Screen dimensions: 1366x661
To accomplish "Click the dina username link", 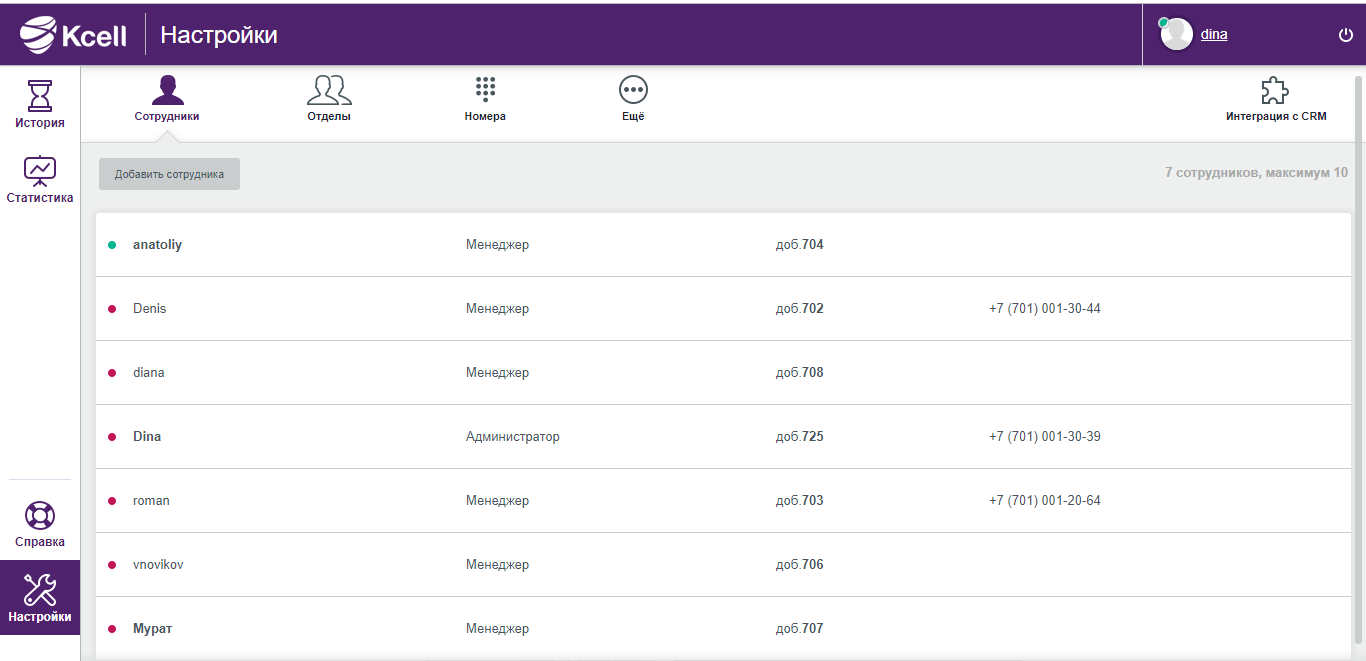I will (1214, 34).
